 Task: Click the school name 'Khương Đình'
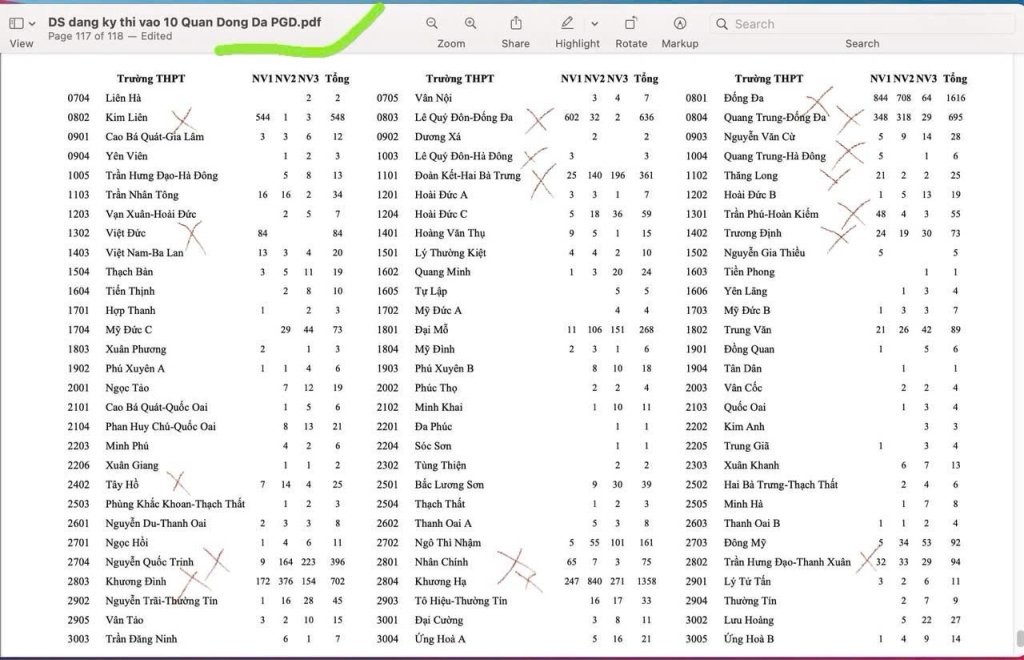point(136,581)
